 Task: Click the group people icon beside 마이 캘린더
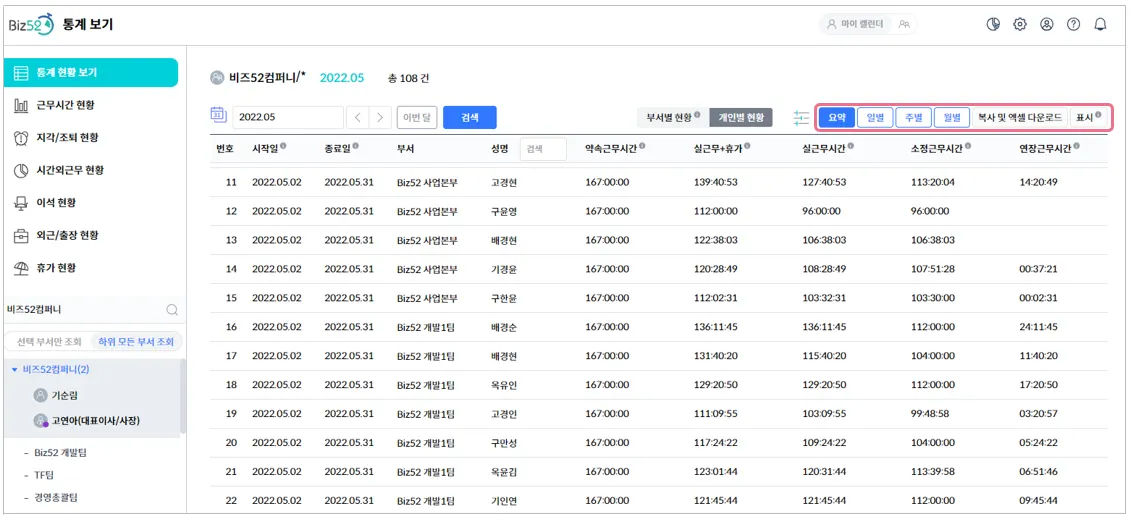904,24
